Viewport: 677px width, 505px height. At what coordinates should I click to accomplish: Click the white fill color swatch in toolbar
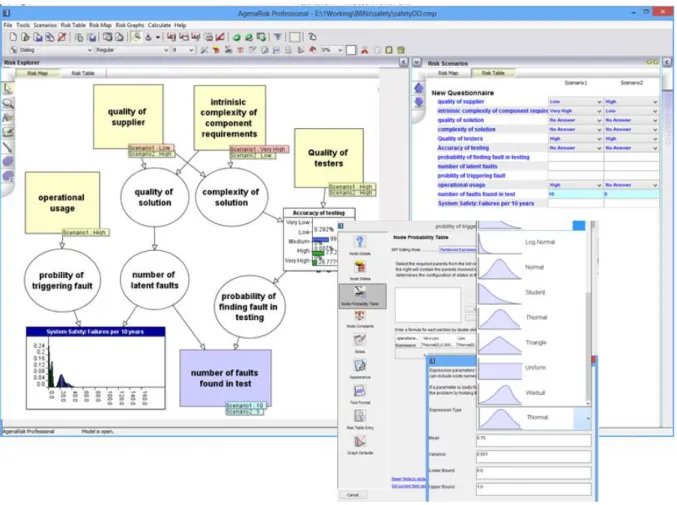point(351,50)
